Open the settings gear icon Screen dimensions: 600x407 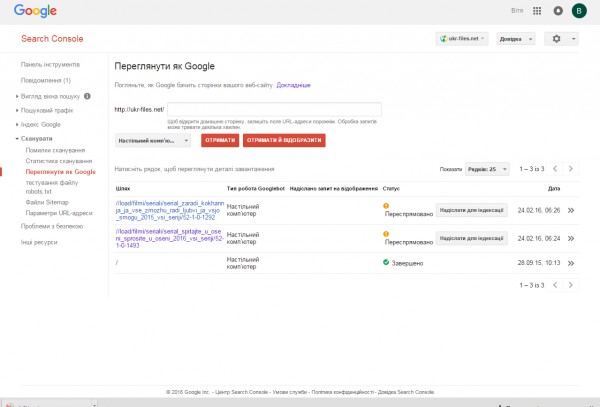coord(556,39)
